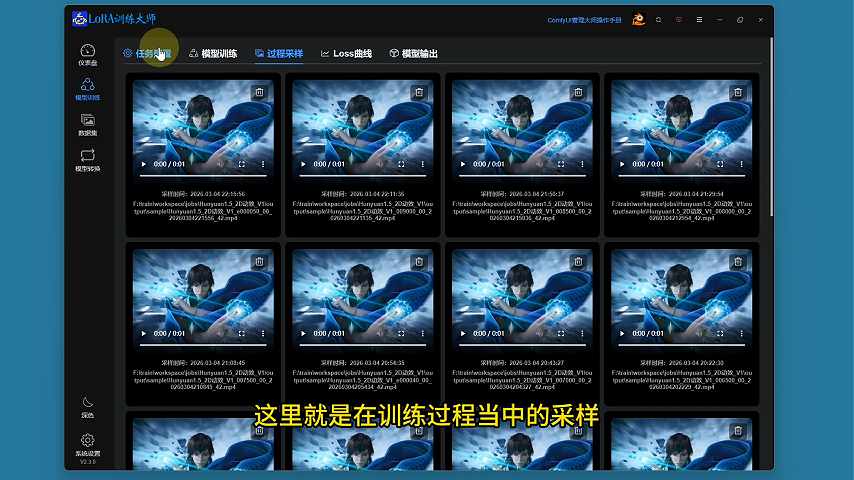Screen dimensions: 854x480
Task: Mute the 20:54:35 sample video
Action: click(380, 333)
